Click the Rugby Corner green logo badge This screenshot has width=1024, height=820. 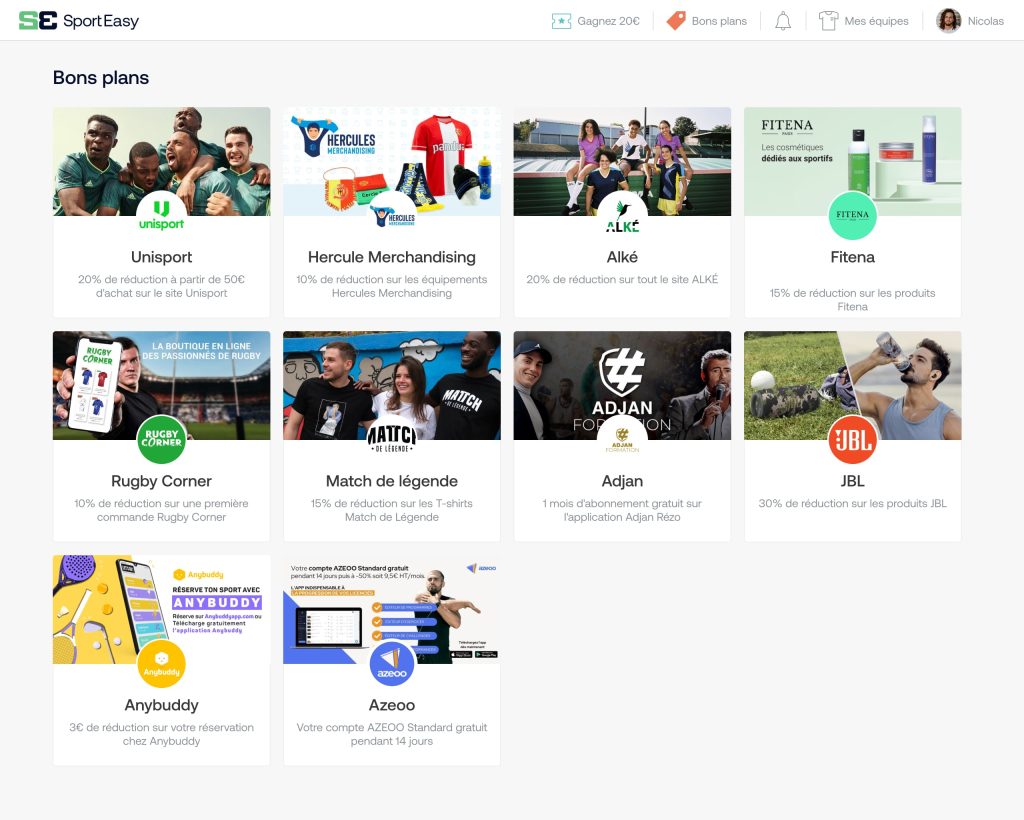point(161,439)
